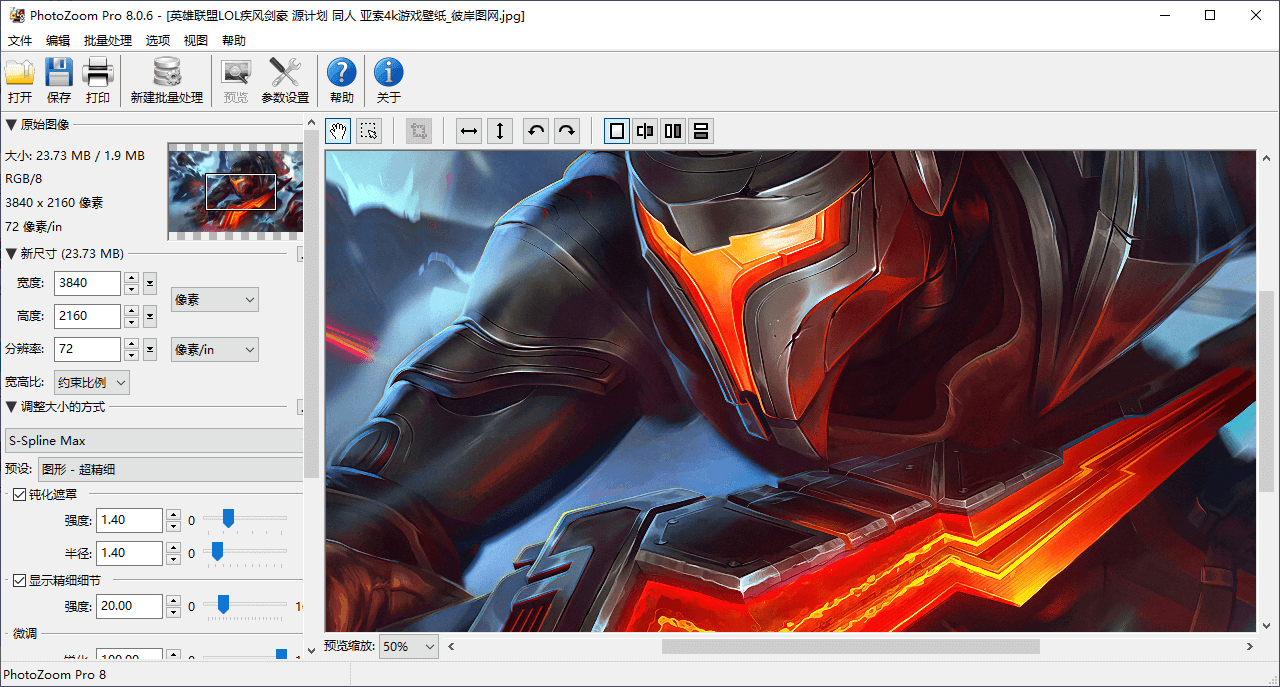Switch to stacked horizontal split view
The height and width of the screenshot is (687, 1280).
coord(701,131)
